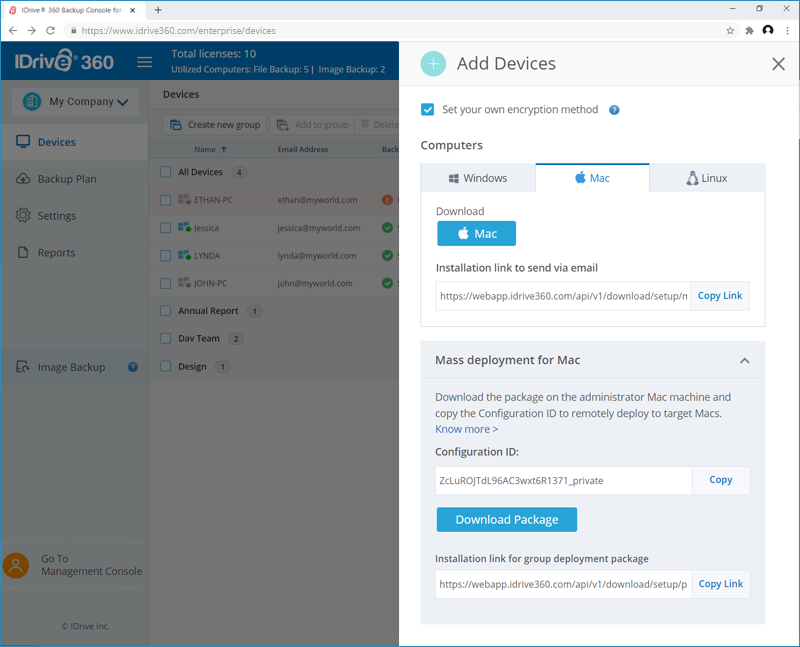
Task: Open Devices in the sidebar
Action: (74, 142)
